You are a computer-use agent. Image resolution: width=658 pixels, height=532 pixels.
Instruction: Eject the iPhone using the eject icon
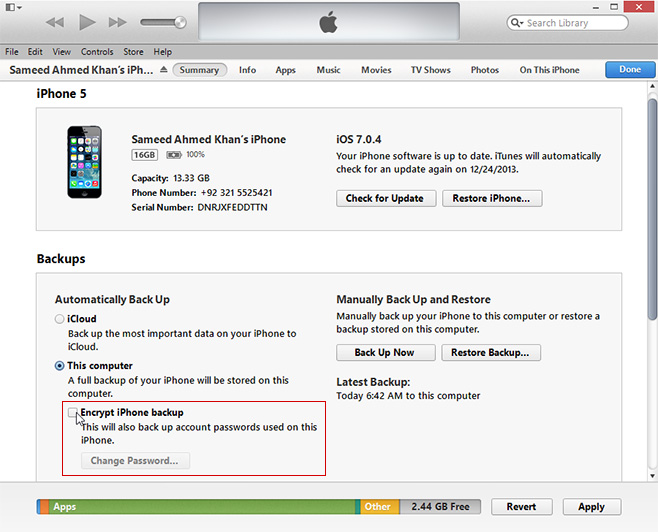click(164, 70)
